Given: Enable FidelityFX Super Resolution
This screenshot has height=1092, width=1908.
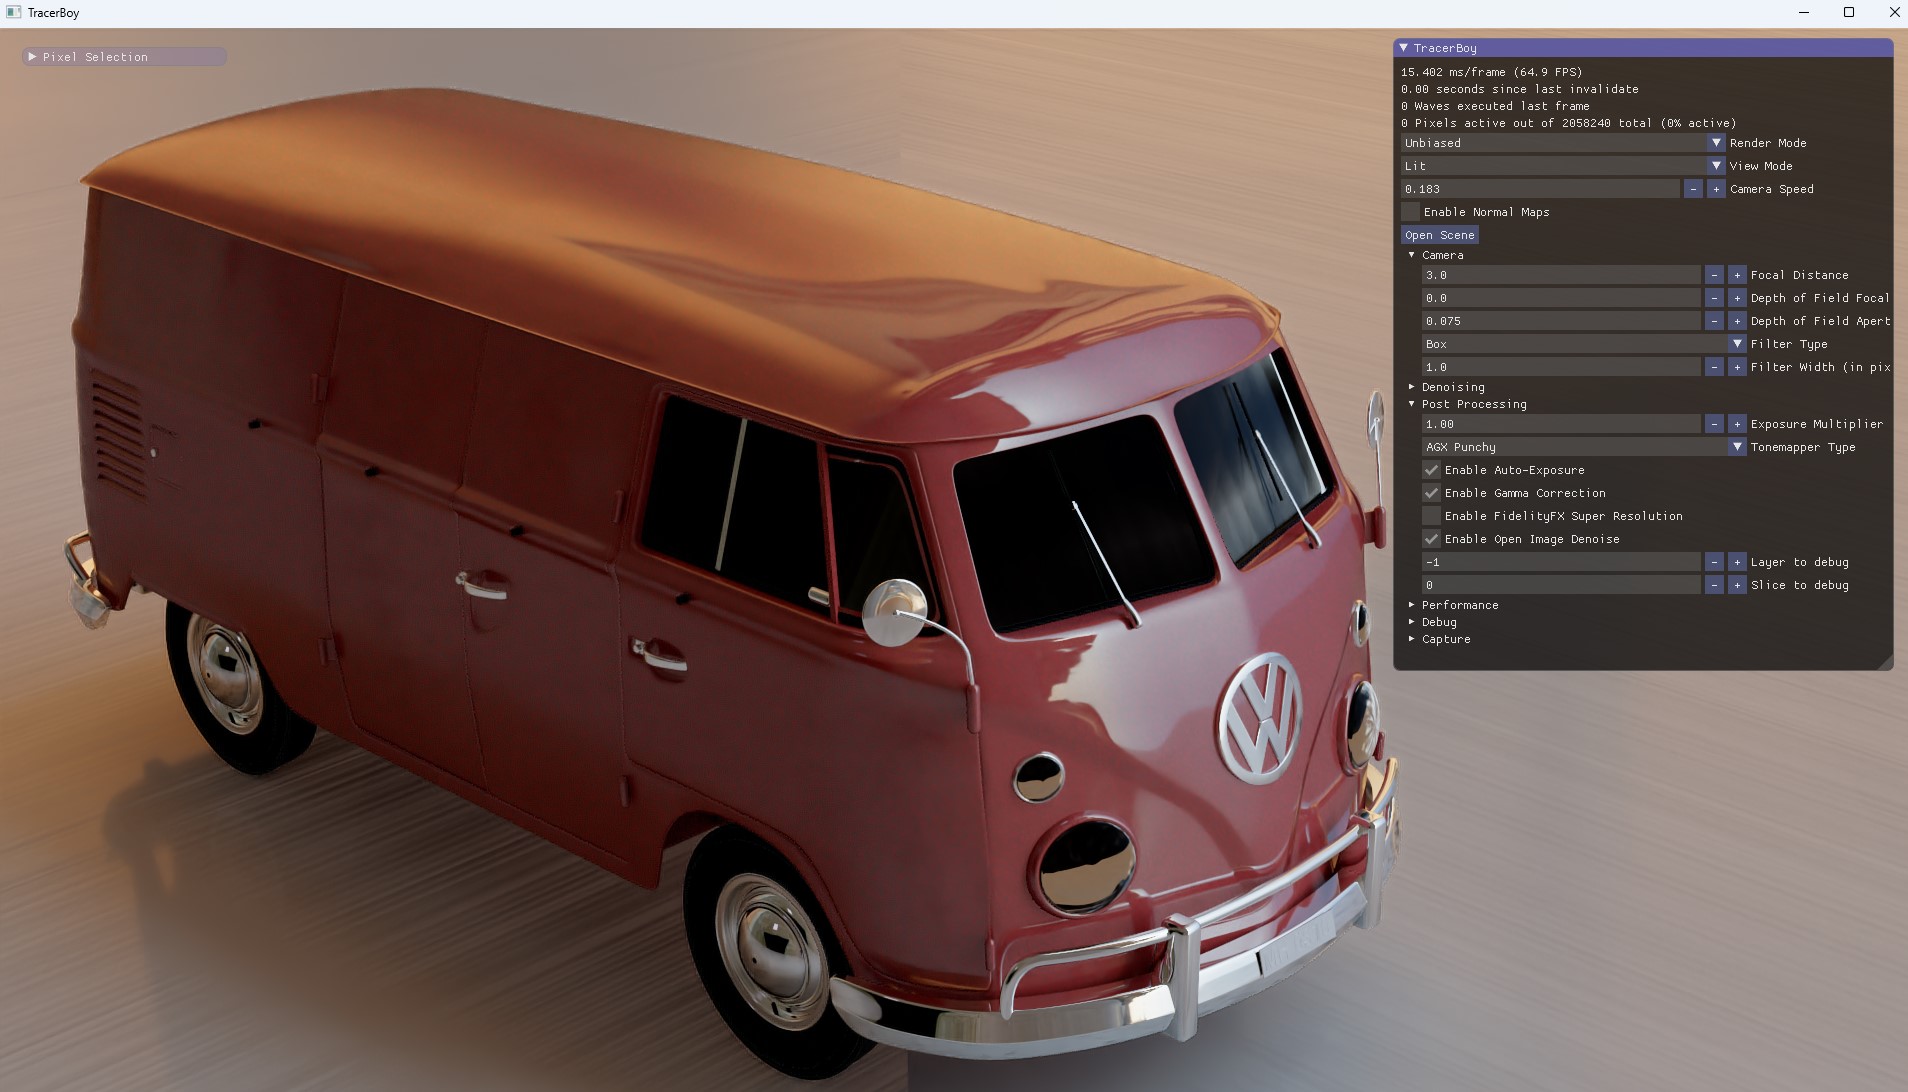Looking at the screenshot, I should pyautogui.click(x=1432, y=515).
